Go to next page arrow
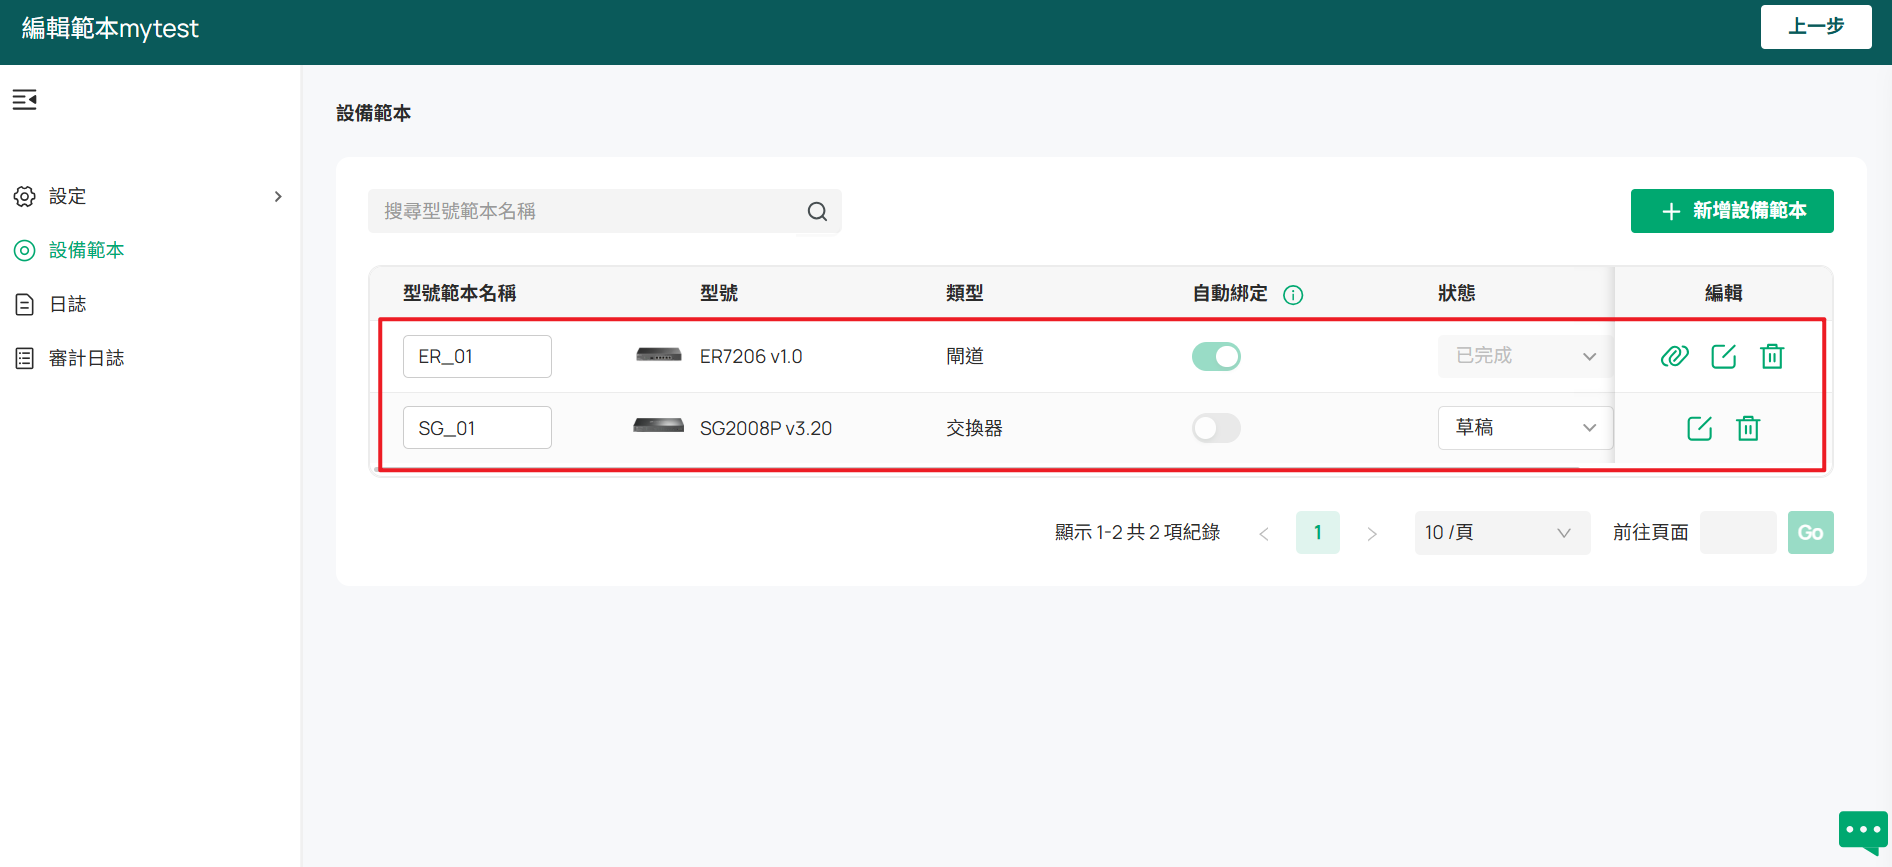 click(1372, 534)
